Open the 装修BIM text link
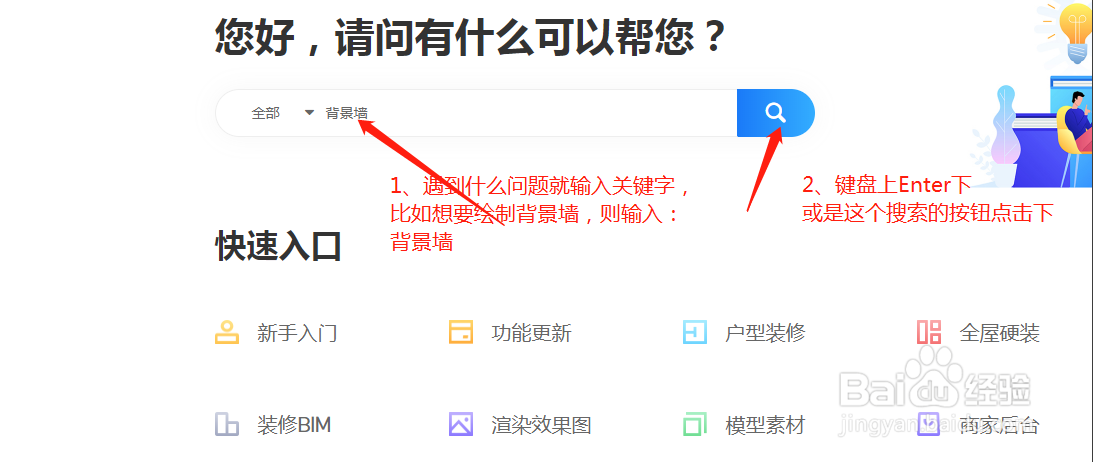 (293, 425)
